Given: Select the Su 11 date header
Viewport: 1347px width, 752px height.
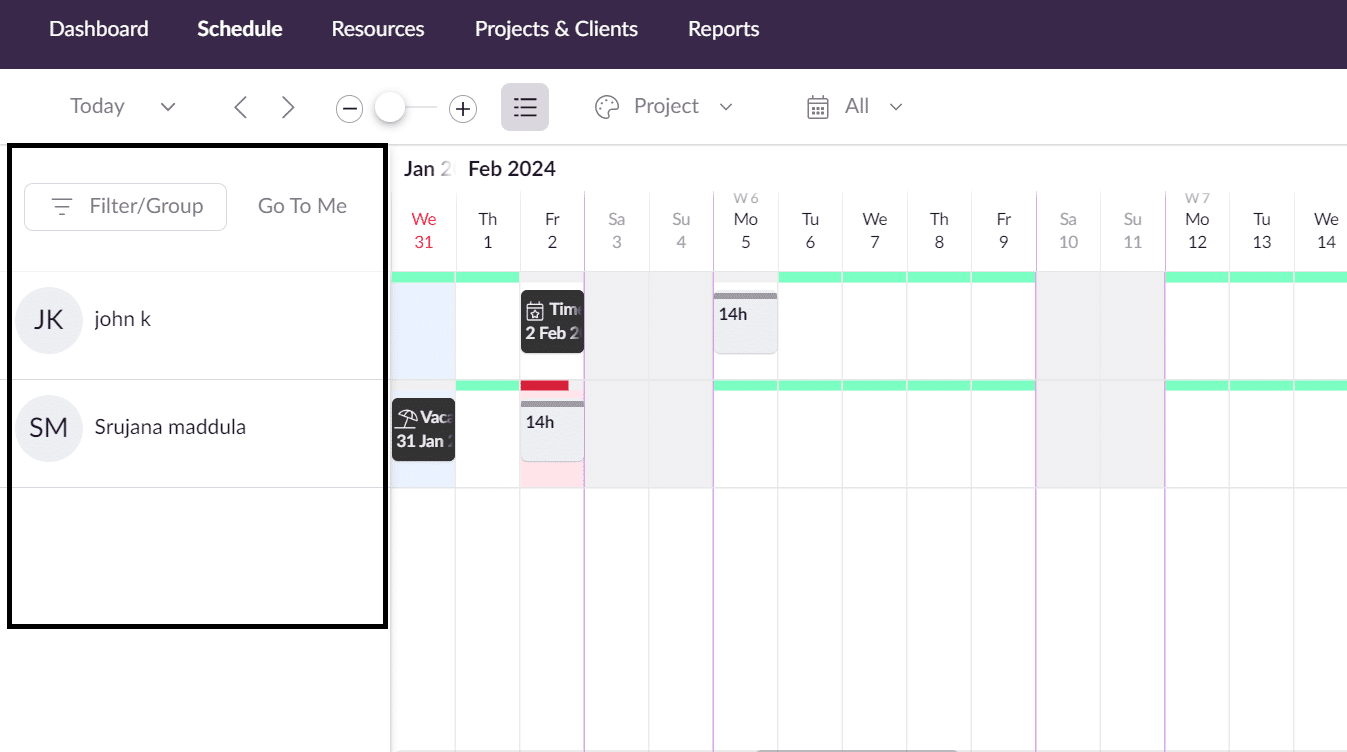Looking at the screenshot, I should (1132, 230).
